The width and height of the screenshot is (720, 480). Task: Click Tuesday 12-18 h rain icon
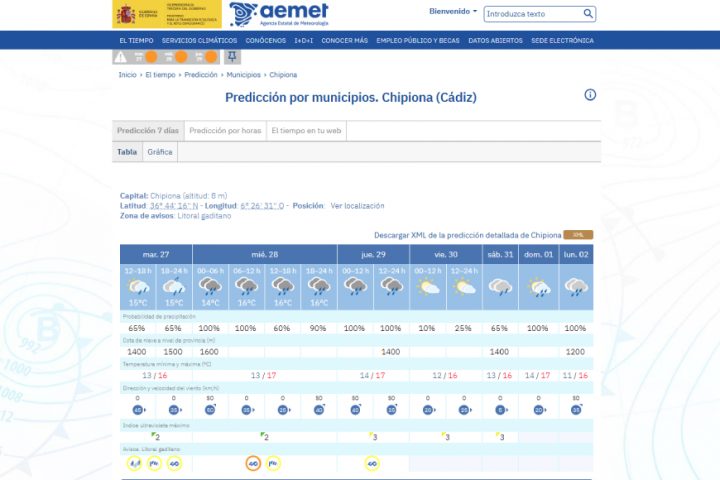(138, 288)
